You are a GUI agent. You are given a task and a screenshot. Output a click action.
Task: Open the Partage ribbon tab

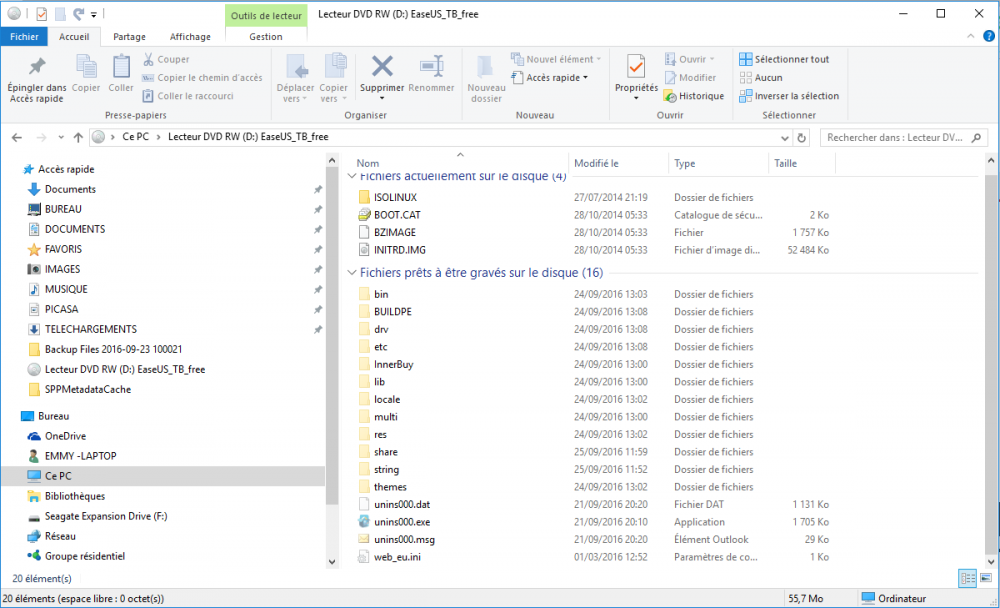pos(129,37)
